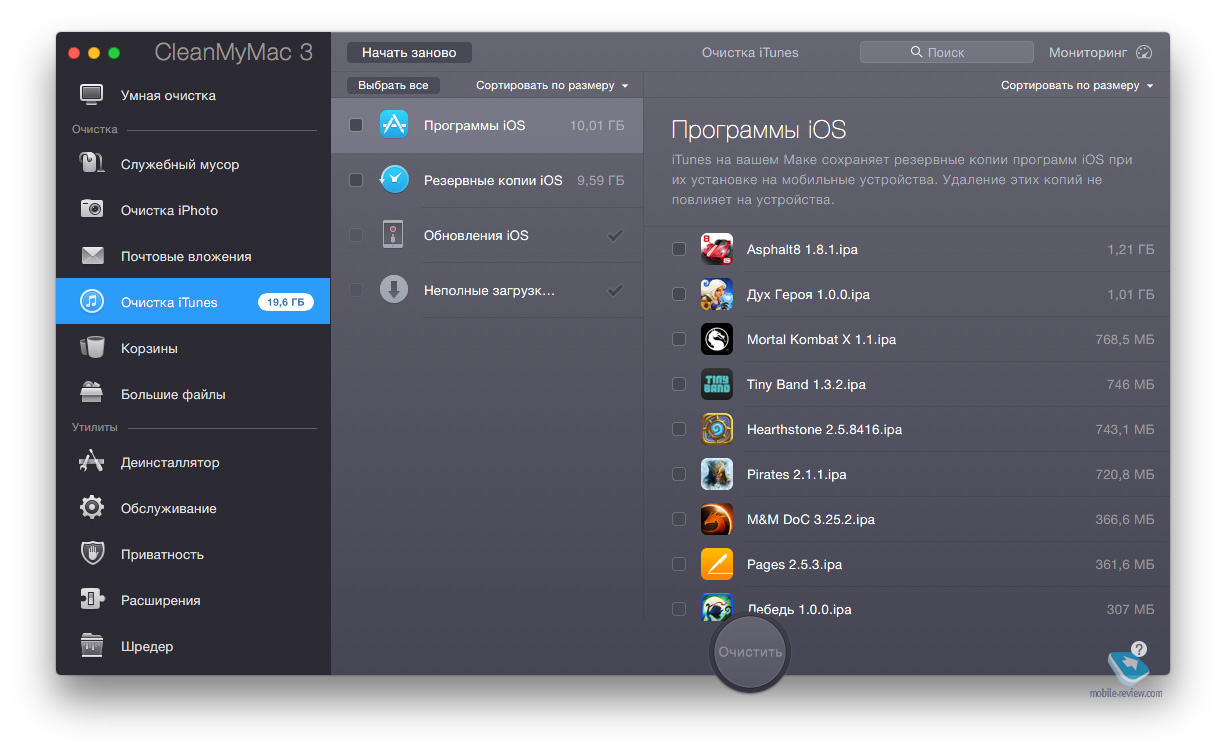The image size is (1226, 755).
Task: Click the round Очистить button
Action: coord(750,652)
